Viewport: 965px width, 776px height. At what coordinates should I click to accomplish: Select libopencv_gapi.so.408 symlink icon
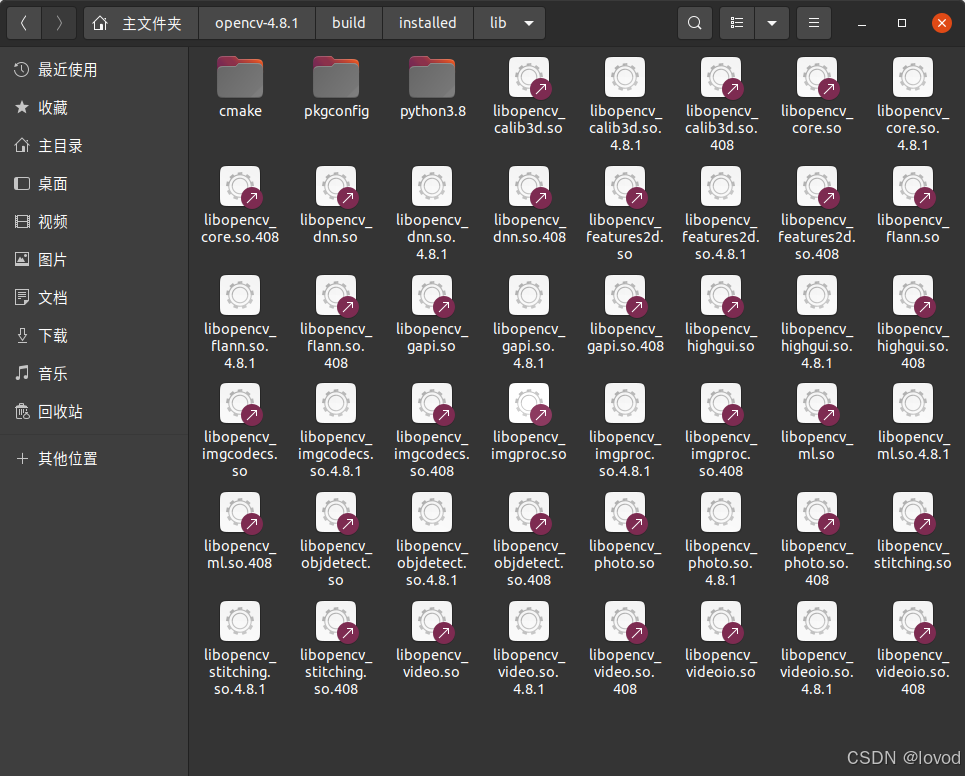tap(625, 295)
